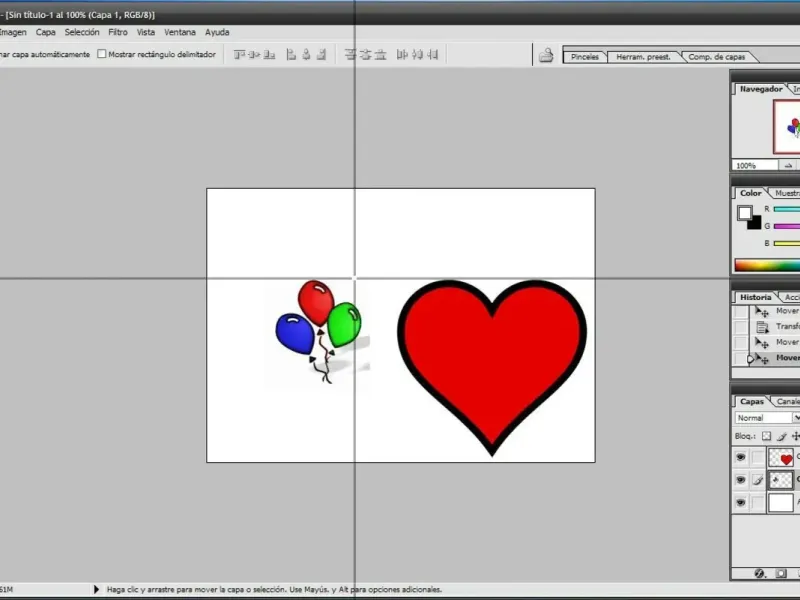Select the Color panel tab
The height and width of the screenshot is (600, 800).
click(751, 193)
